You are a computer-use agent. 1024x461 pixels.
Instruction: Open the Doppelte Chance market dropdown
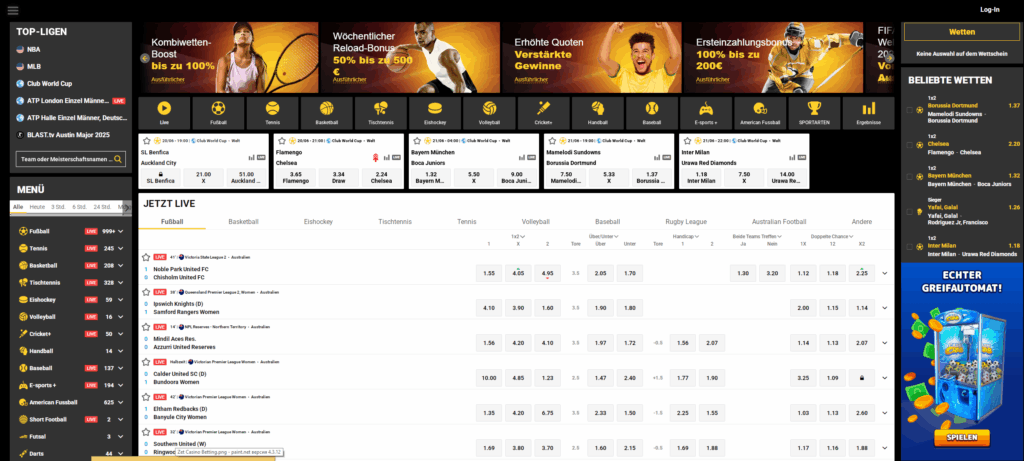[x=833, y=236]
